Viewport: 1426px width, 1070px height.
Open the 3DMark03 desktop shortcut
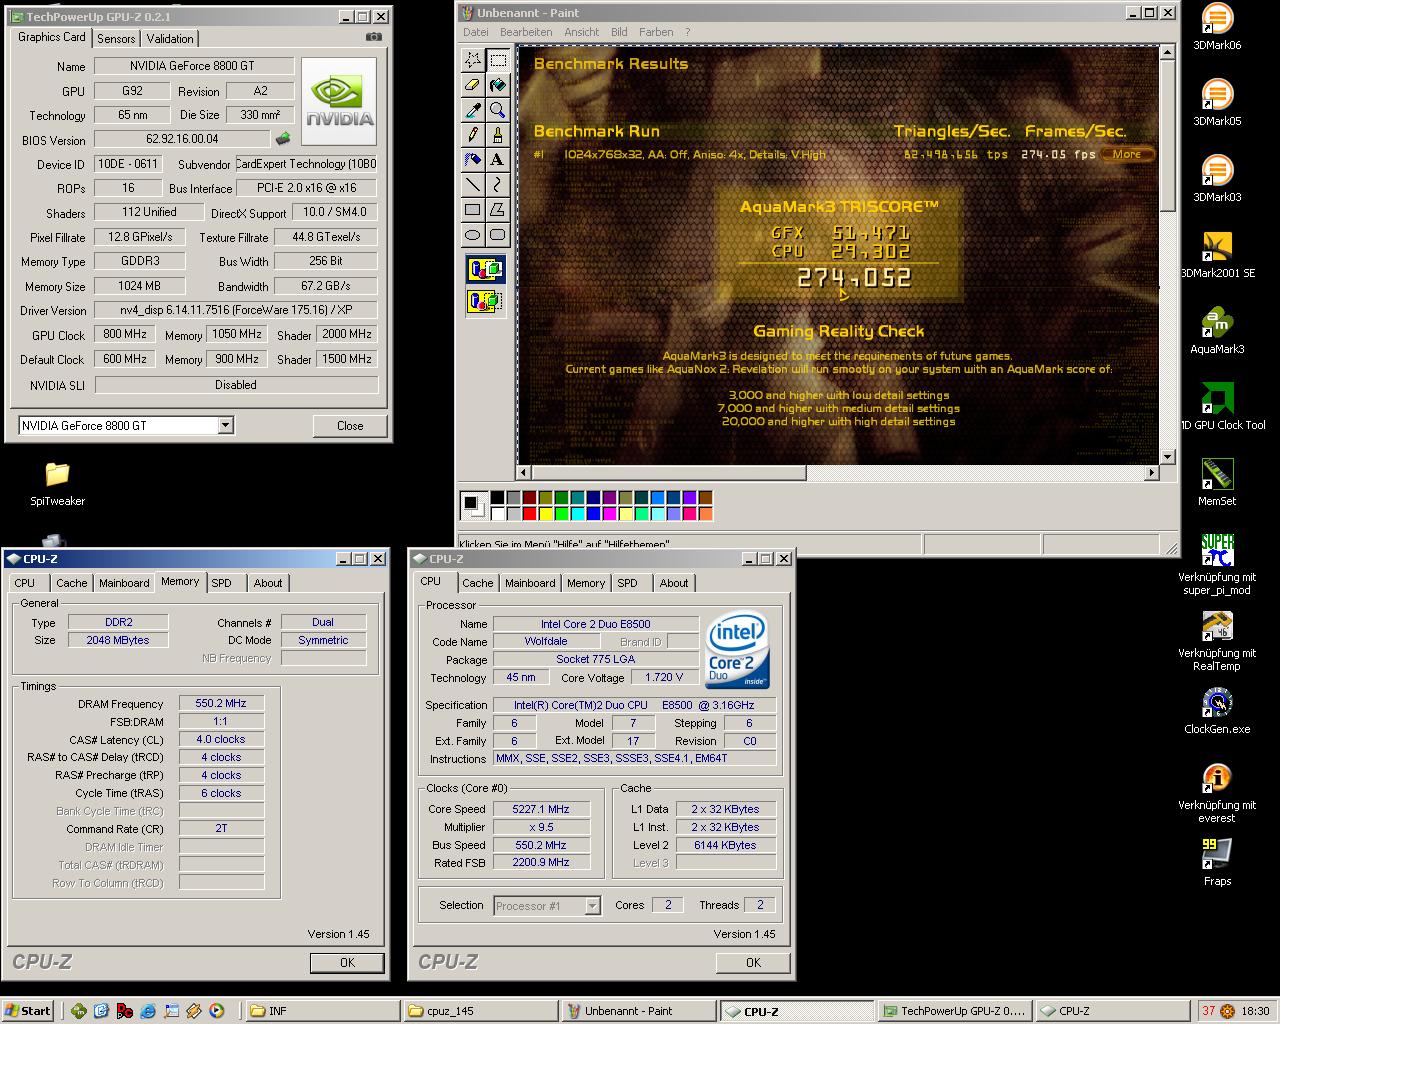(1217, 179)
